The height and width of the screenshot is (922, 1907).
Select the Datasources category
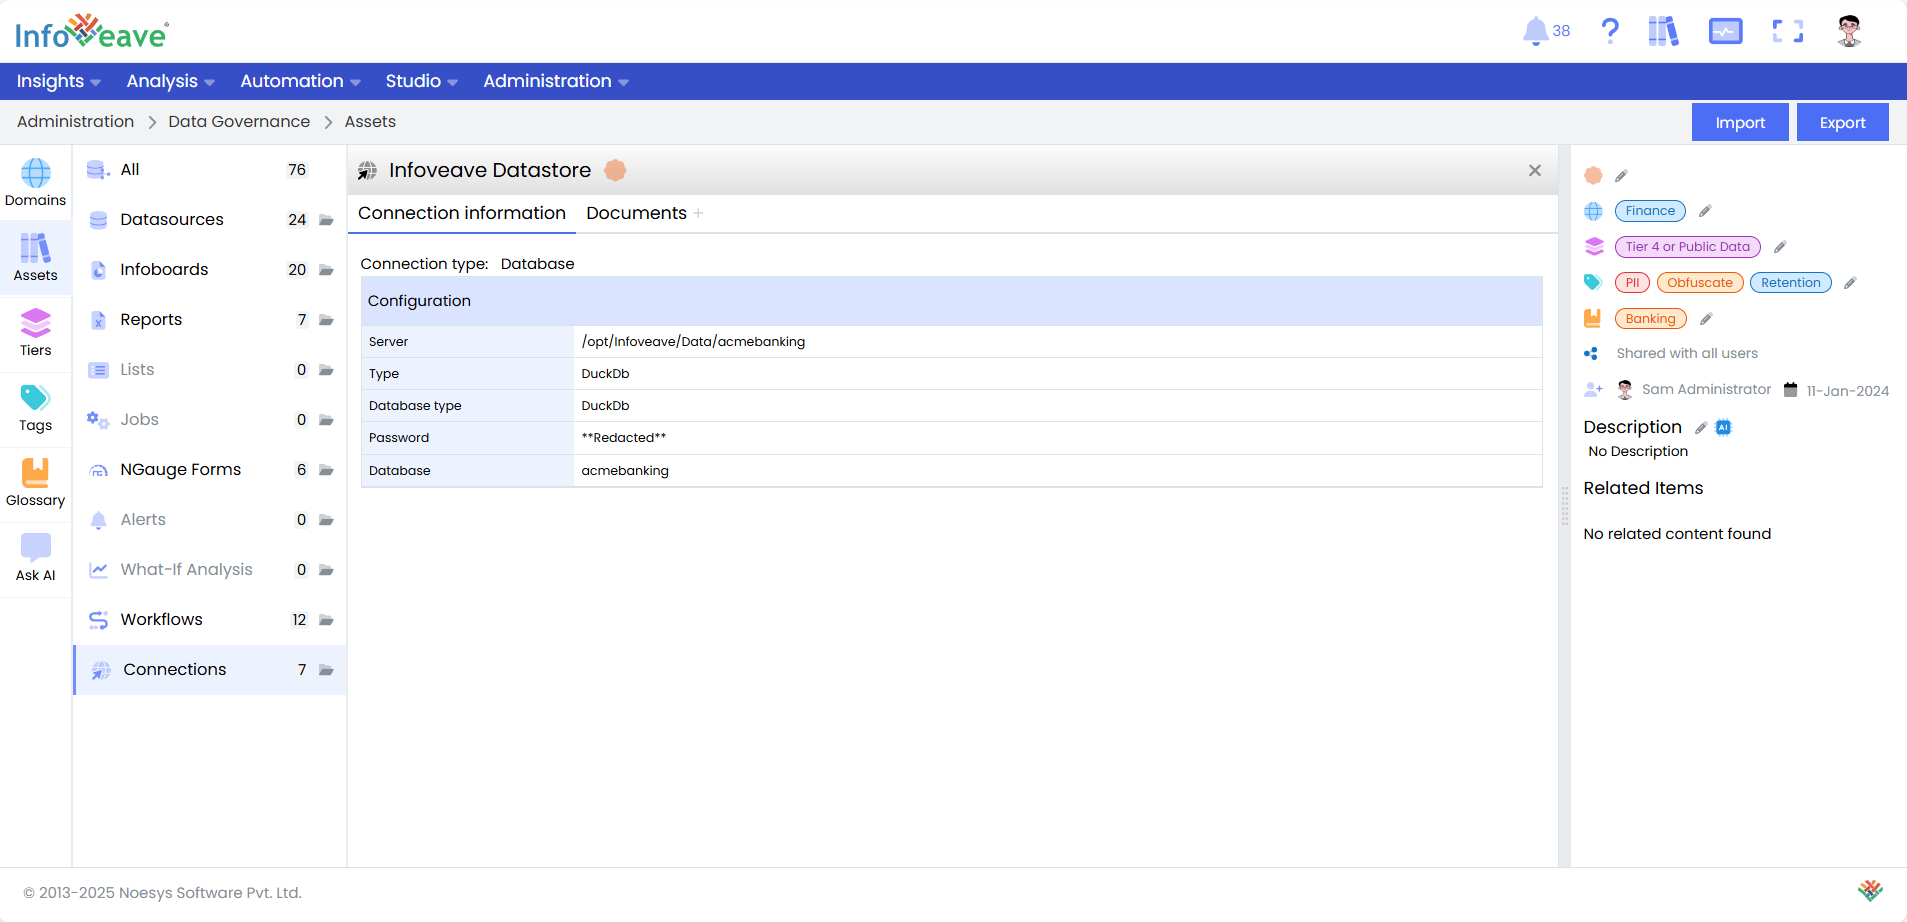(210, 220)
